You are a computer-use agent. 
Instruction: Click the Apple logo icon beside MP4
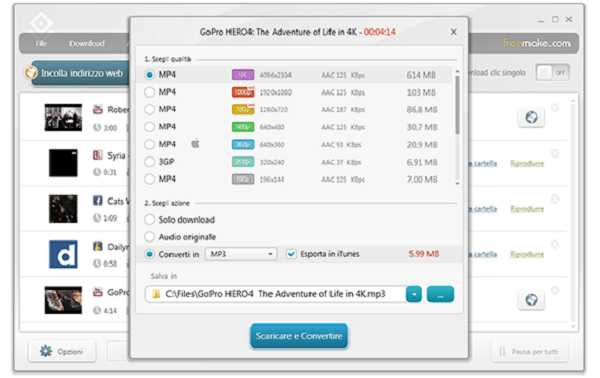195,144
